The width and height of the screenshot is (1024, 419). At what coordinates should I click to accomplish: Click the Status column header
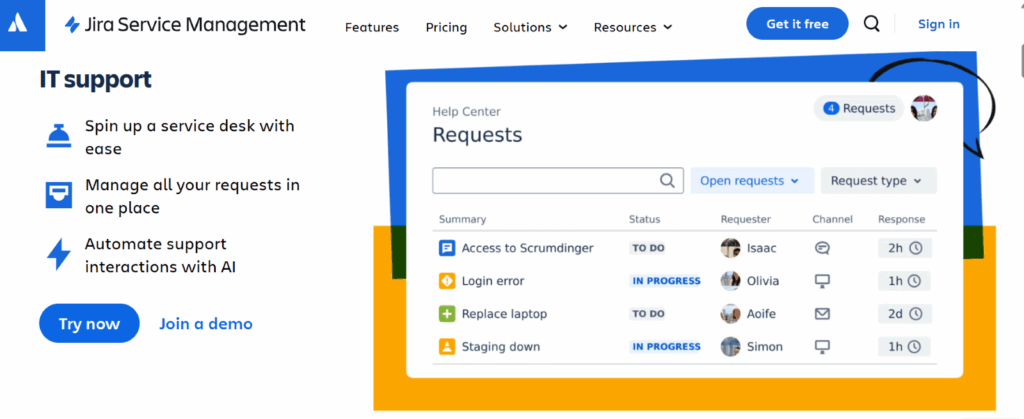(645, 219)
